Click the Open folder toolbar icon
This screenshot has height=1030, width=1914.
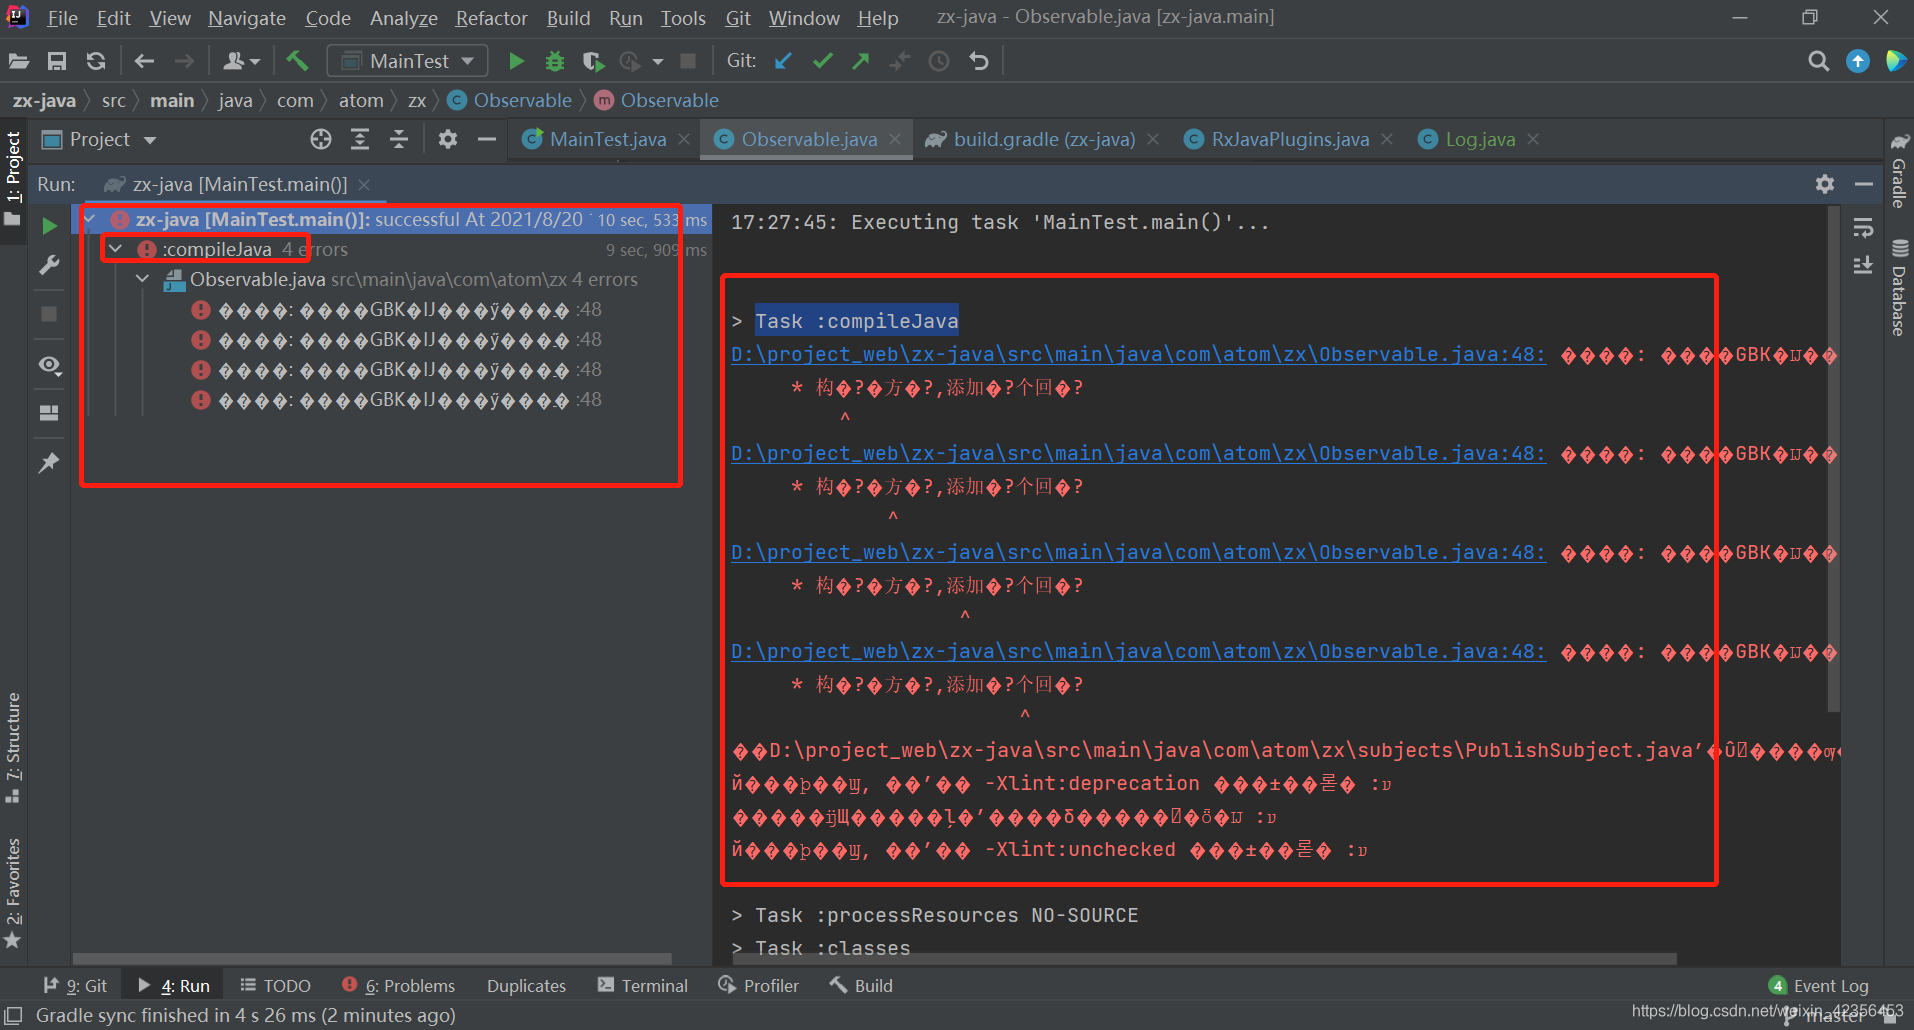tap(19, 61)
